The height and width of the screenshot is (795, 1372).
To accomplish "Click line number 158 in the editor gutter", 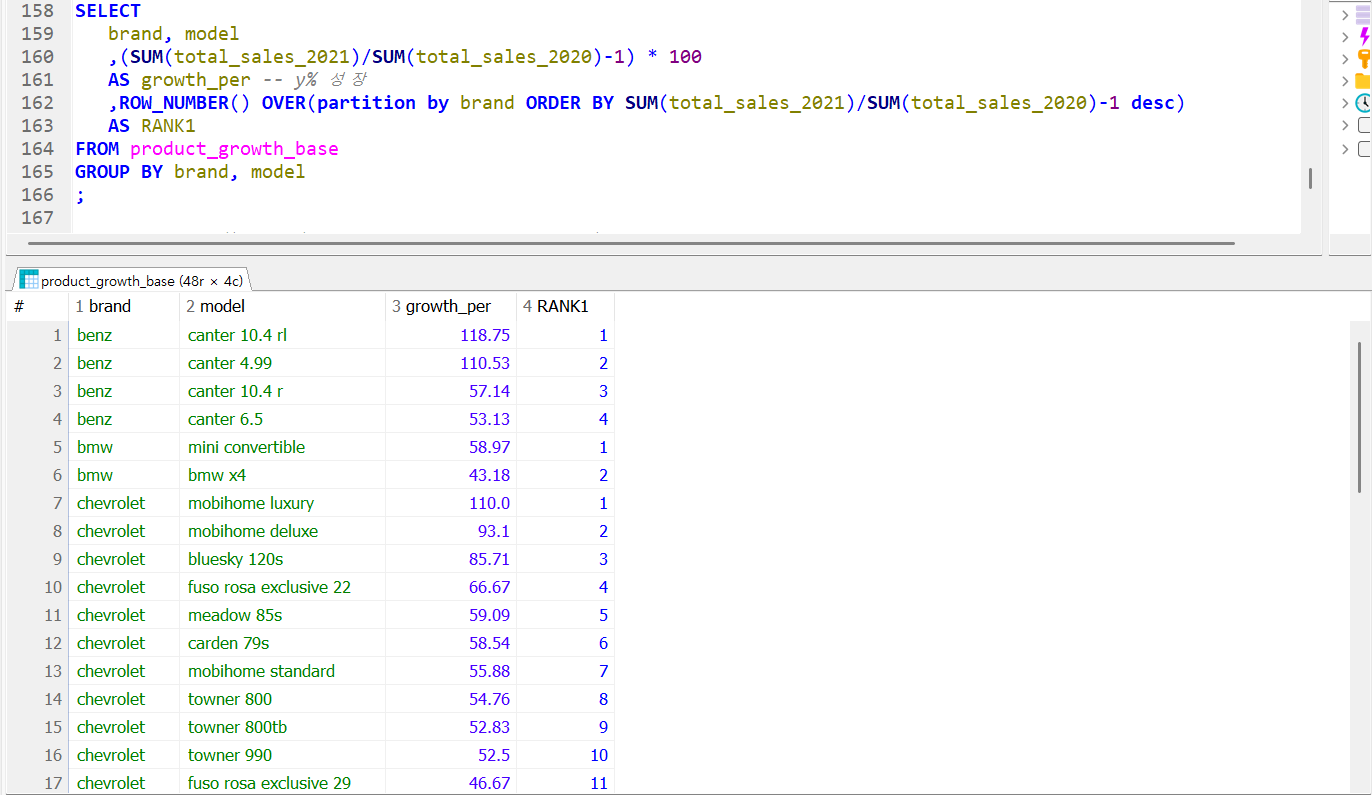I will [37, 11].
